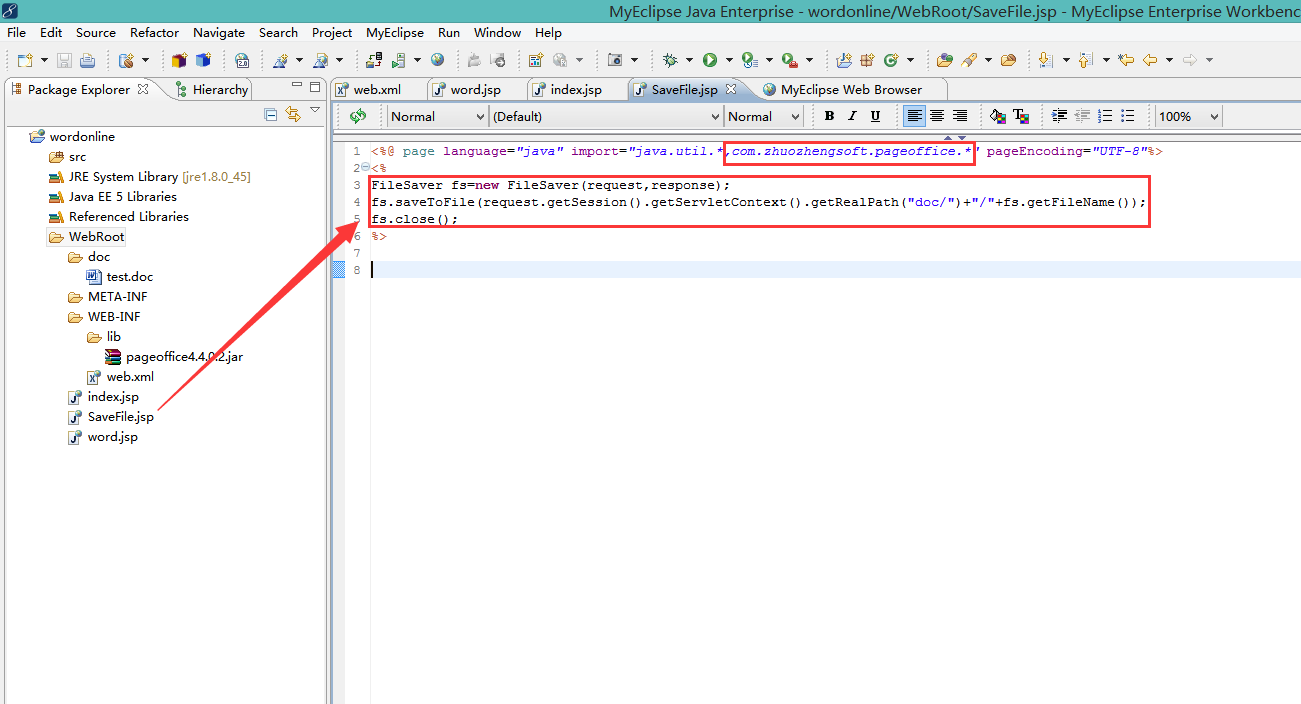Switch to the Hierarchy view tab
The height and width of the screenshot is (704, 1301).
click(x=212, y=89)
